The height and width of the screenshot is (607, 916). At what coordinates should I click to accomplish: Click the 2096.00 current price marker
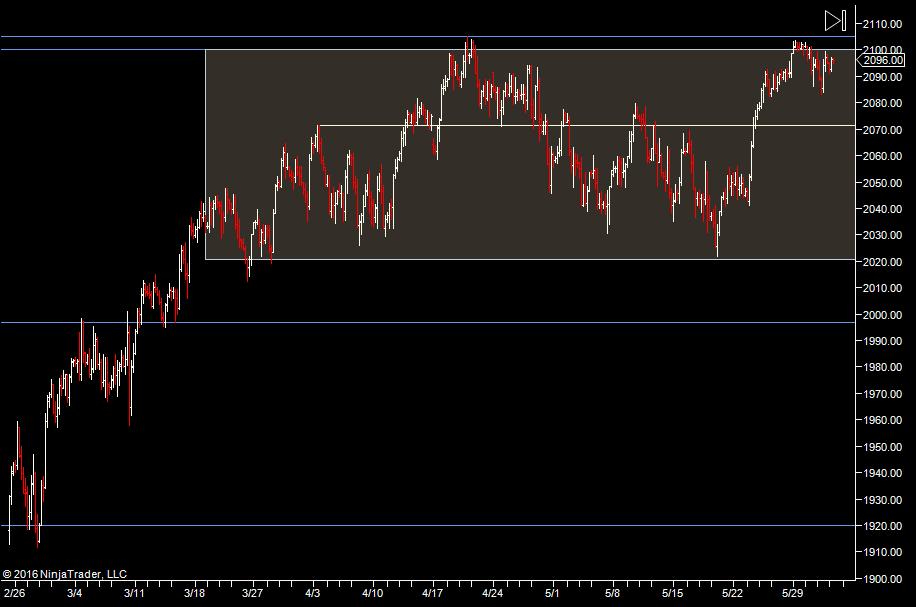coord(885,61)
